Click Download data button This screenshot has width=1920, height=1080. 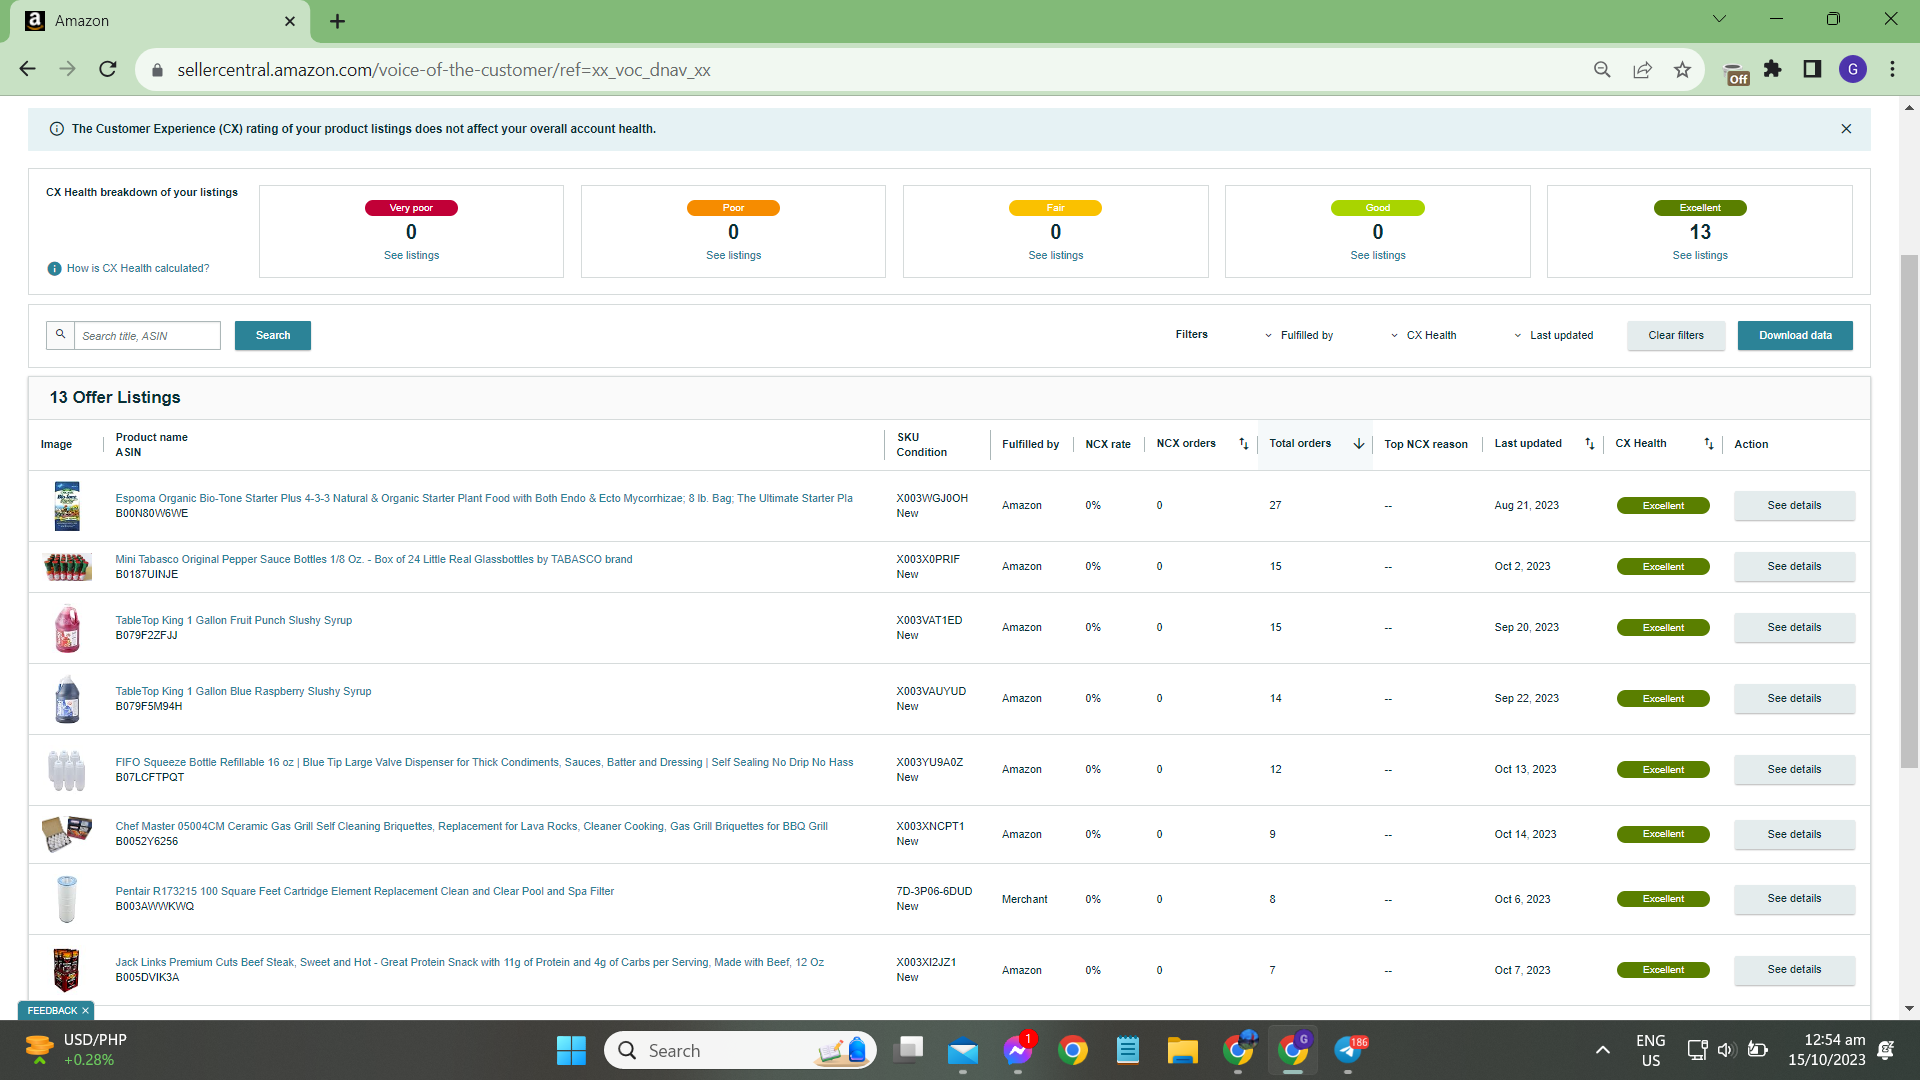(1795, 336)
